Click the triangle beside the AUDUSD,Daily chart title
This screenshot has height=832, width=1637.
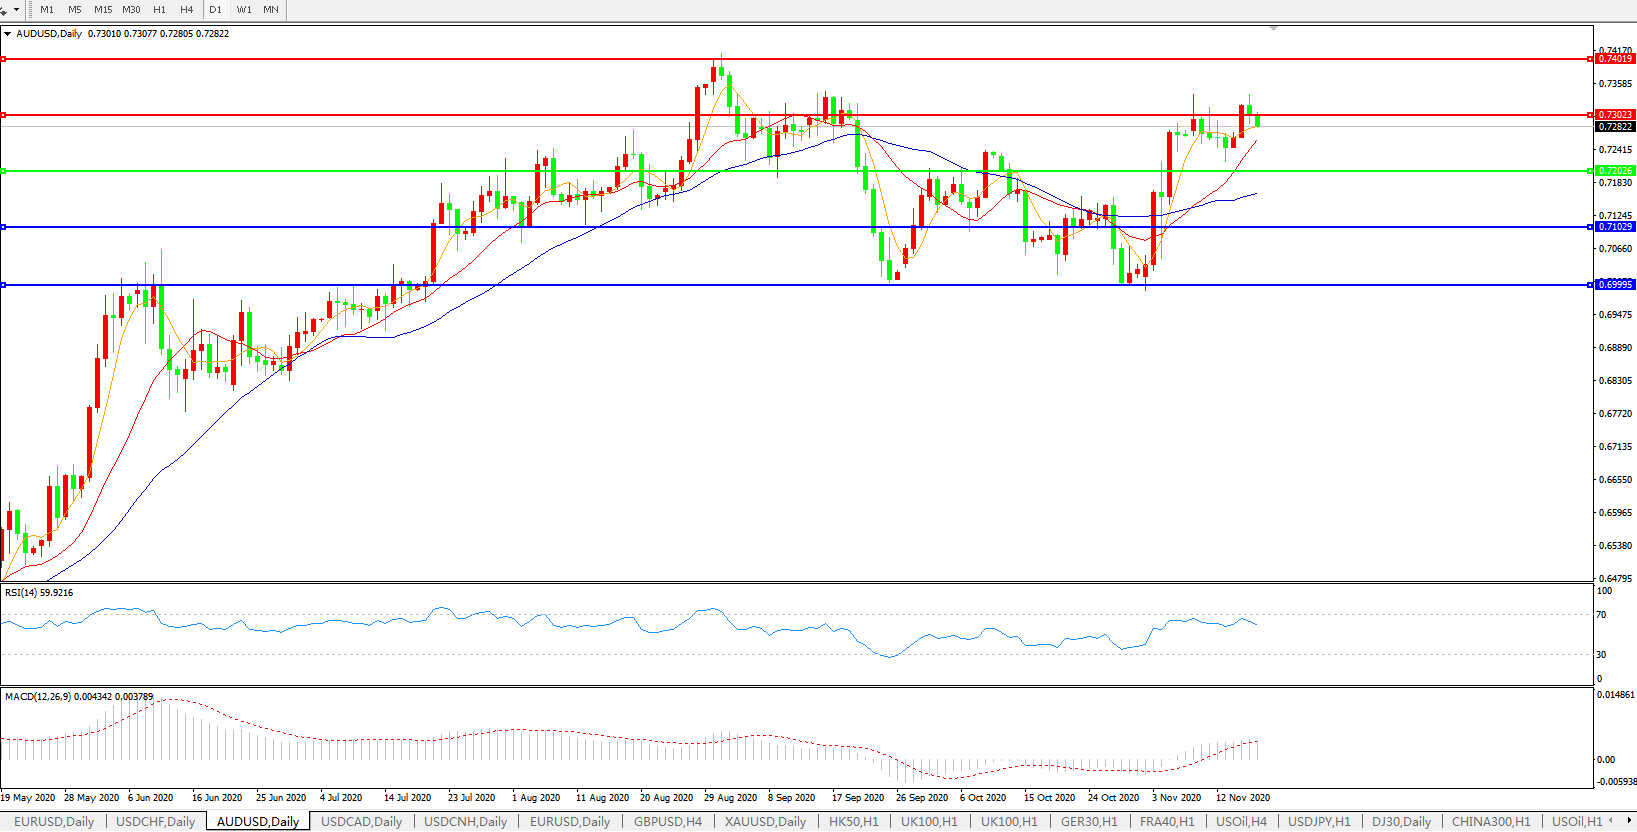(x=8, y=34)
